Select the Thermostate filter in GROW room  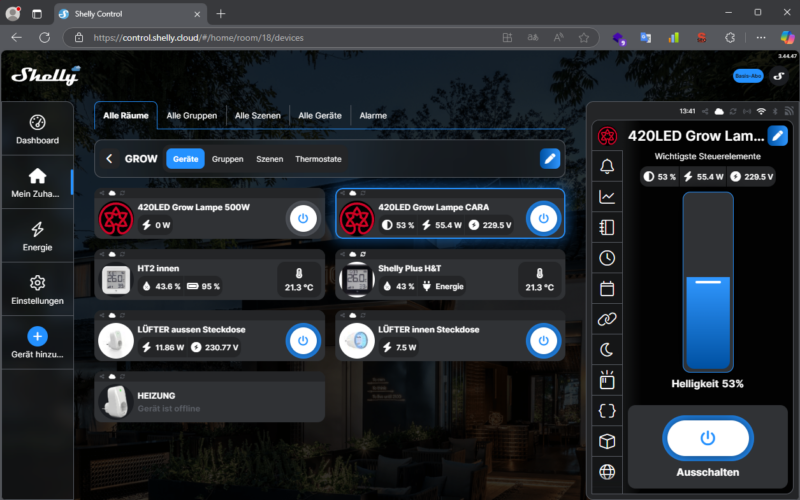(318, 159)
